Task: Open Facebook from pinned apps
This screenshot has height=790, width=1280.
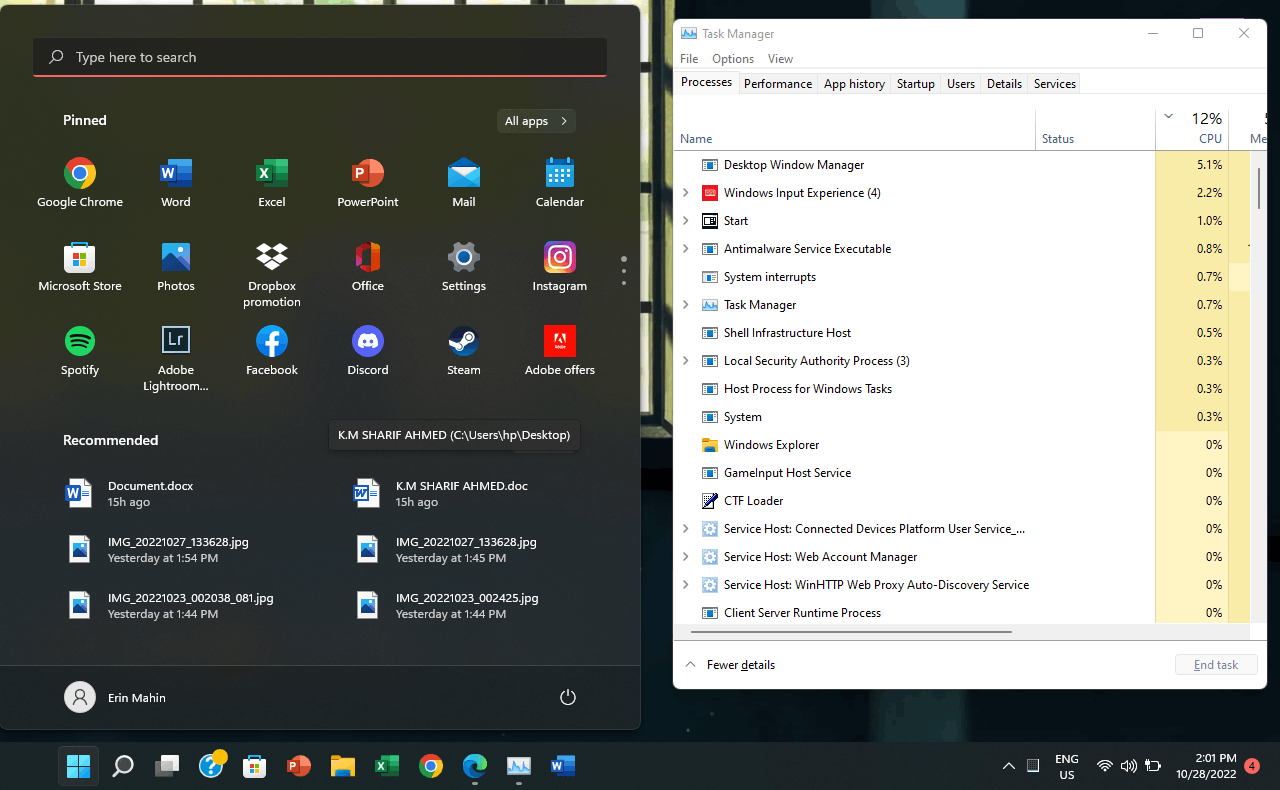Action: pos(272,350)
